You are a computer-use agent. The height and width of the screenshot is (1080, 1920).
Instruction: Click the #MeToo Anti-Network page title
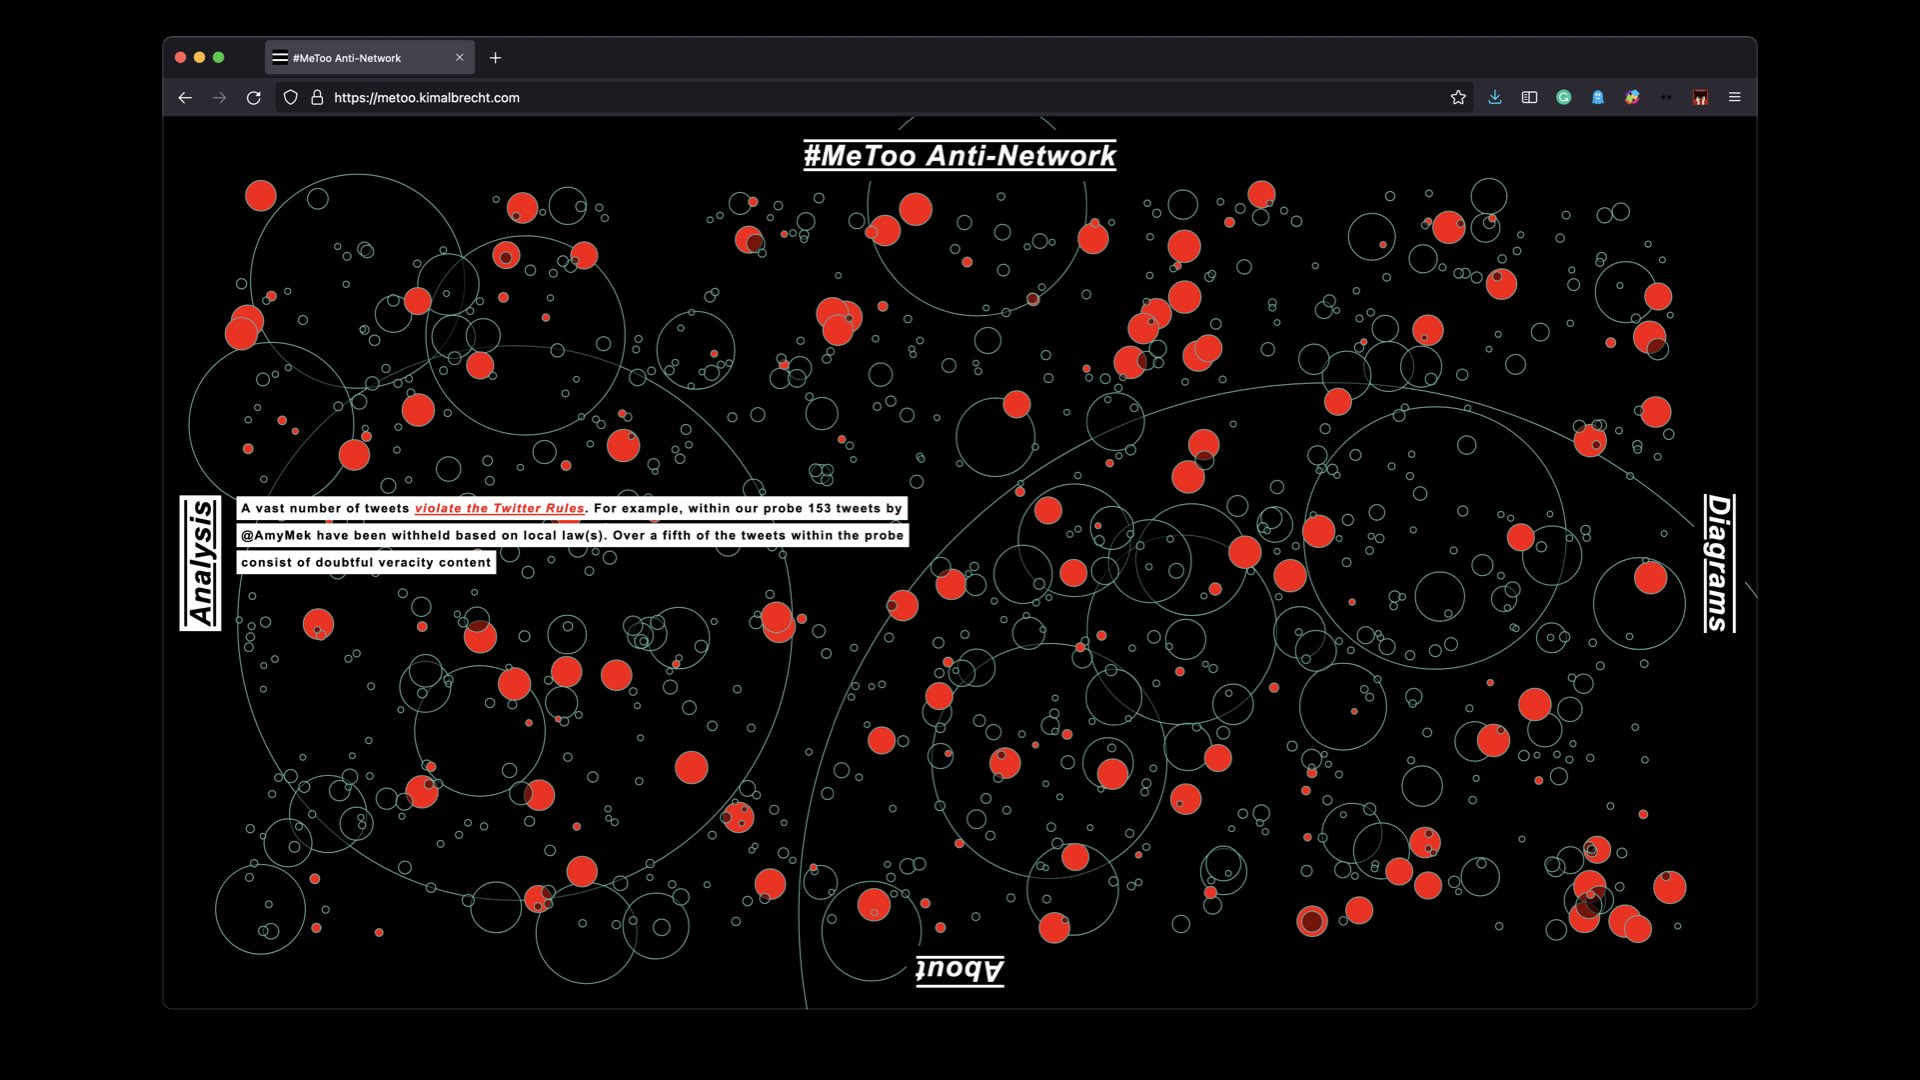click(959, 156)
